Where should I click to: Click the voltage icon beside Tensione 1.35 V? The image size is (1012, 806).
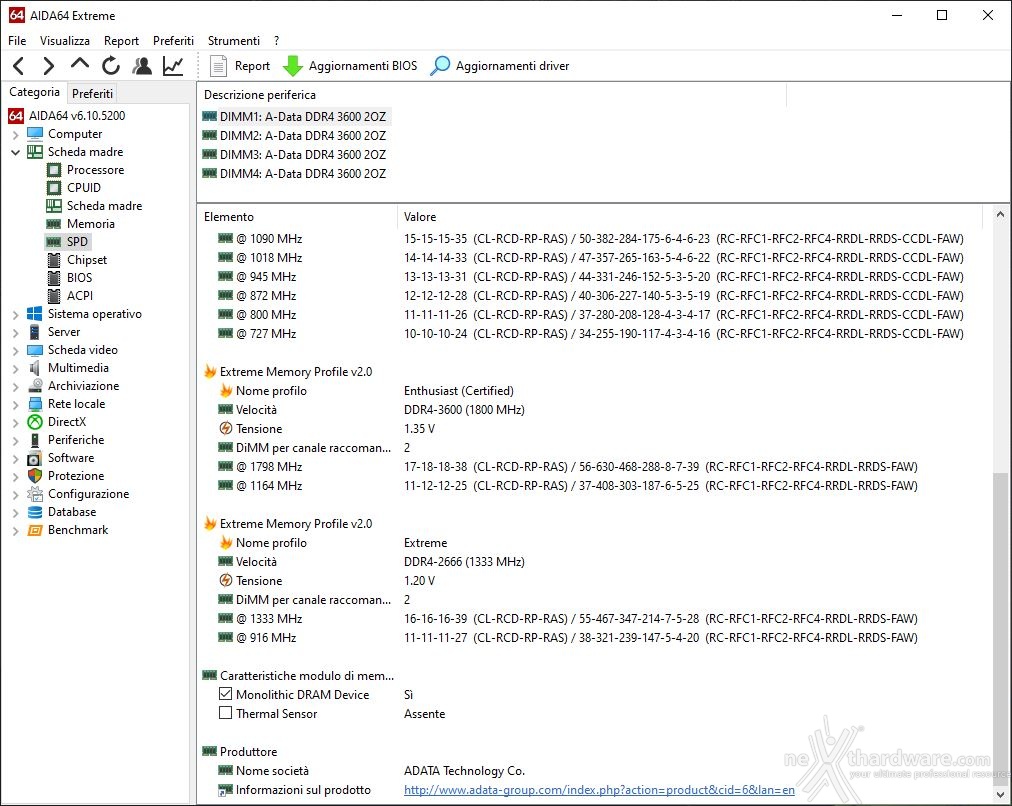click(x=225, y=428)
